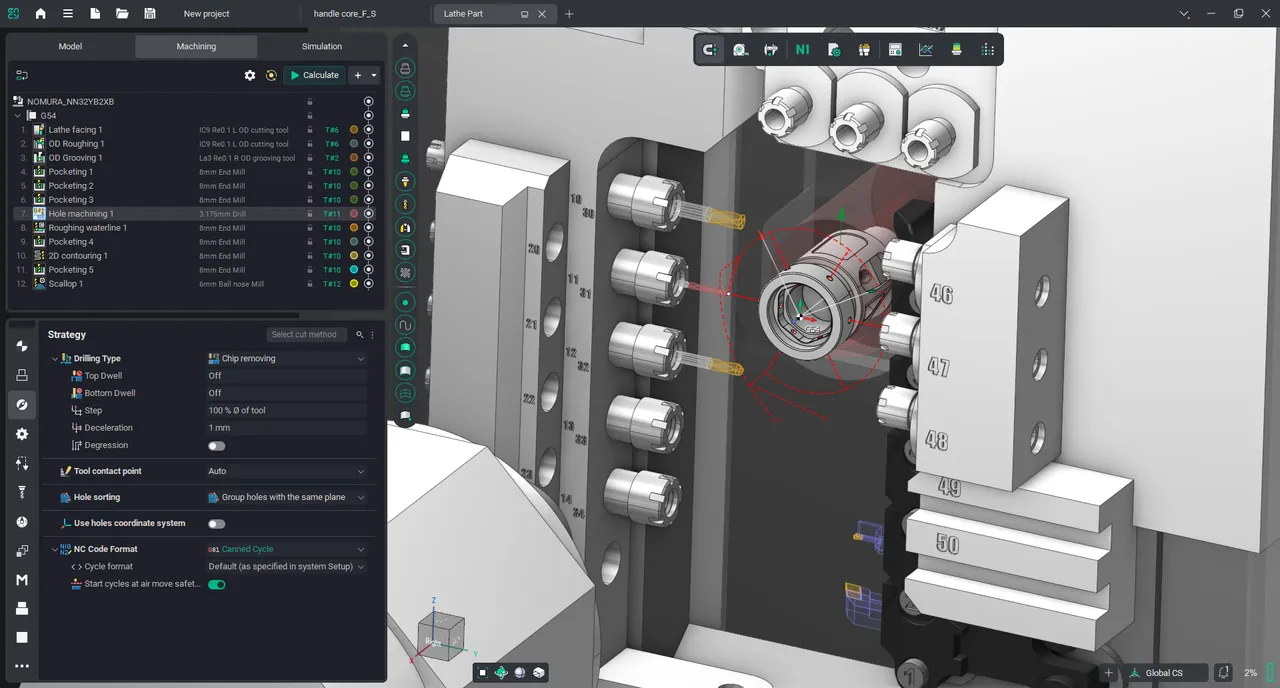Toggle enable circle for Hole machining 1
Image resolution: width=1280 pixels, height=688 pixels.
point(368,214)
